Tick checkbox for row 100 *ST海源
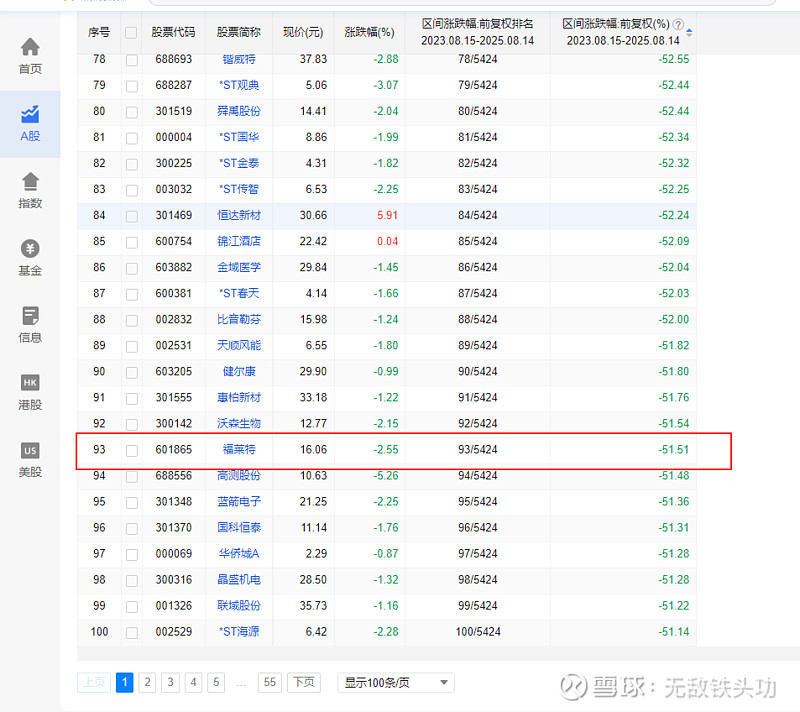 (132, 632)
